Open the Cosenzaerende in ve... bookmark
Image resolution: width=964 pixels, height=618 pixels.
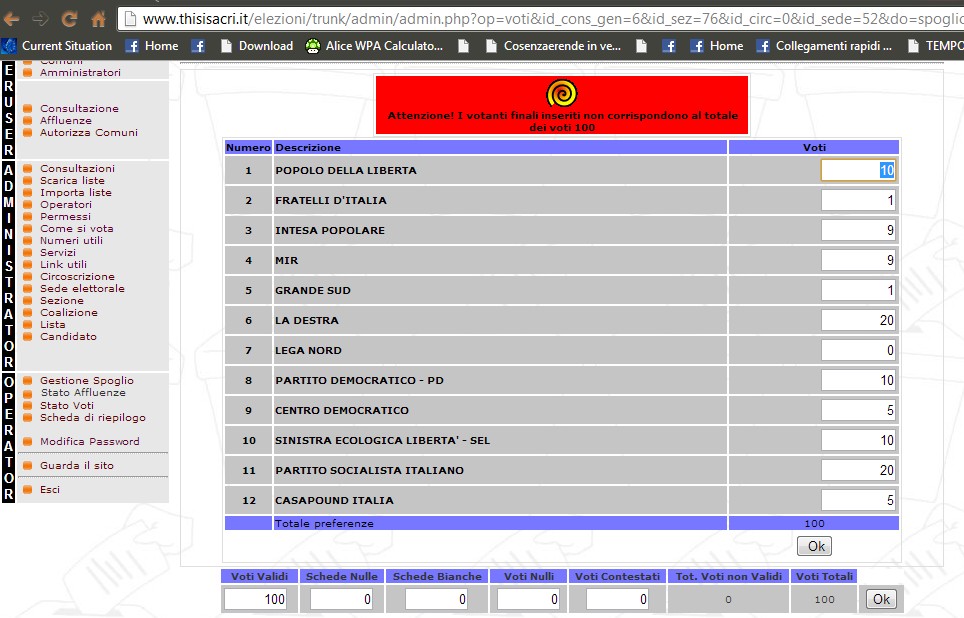tap(553, 46)
